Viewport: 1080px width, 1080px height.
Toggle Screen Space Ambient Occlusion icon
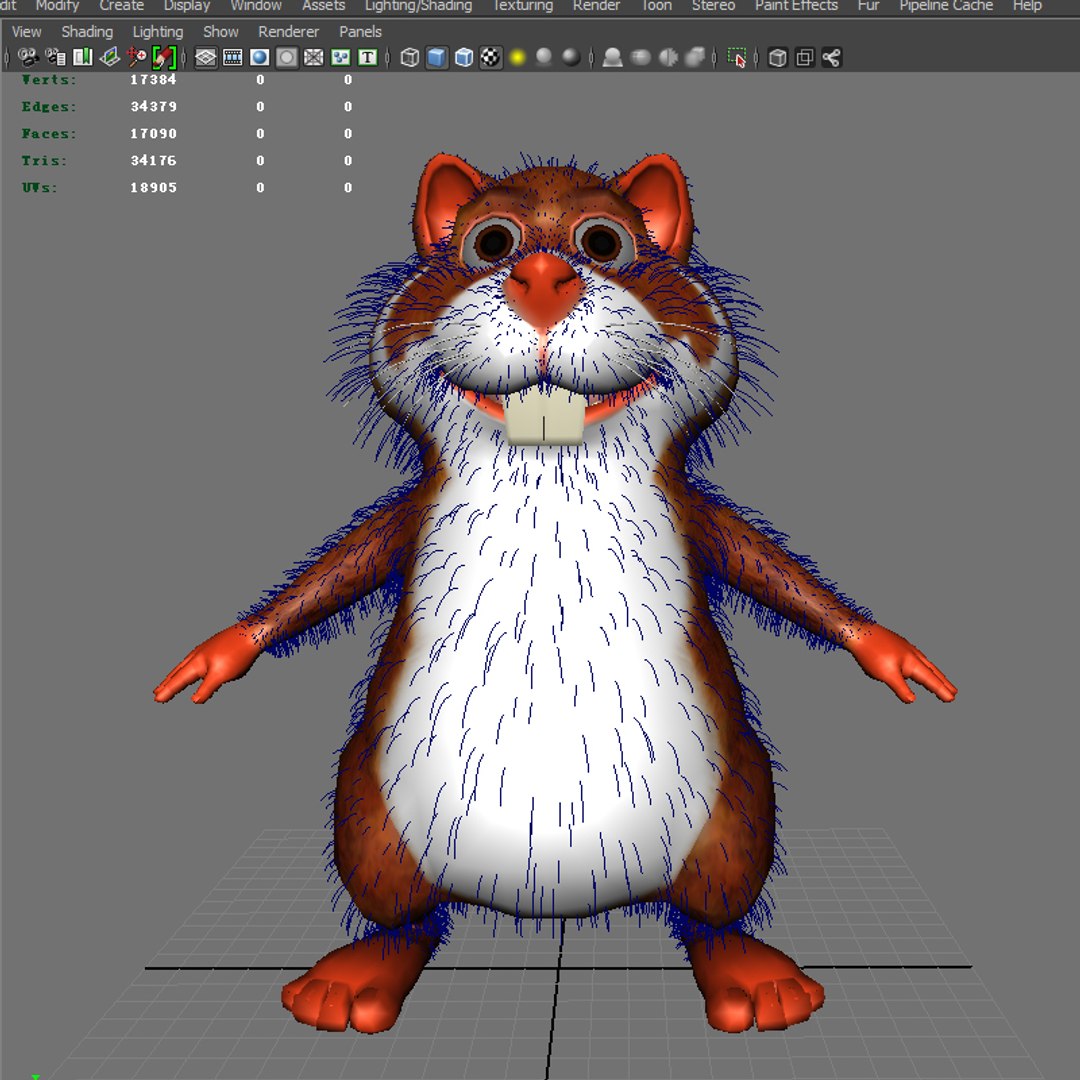[x=612, y=57]
